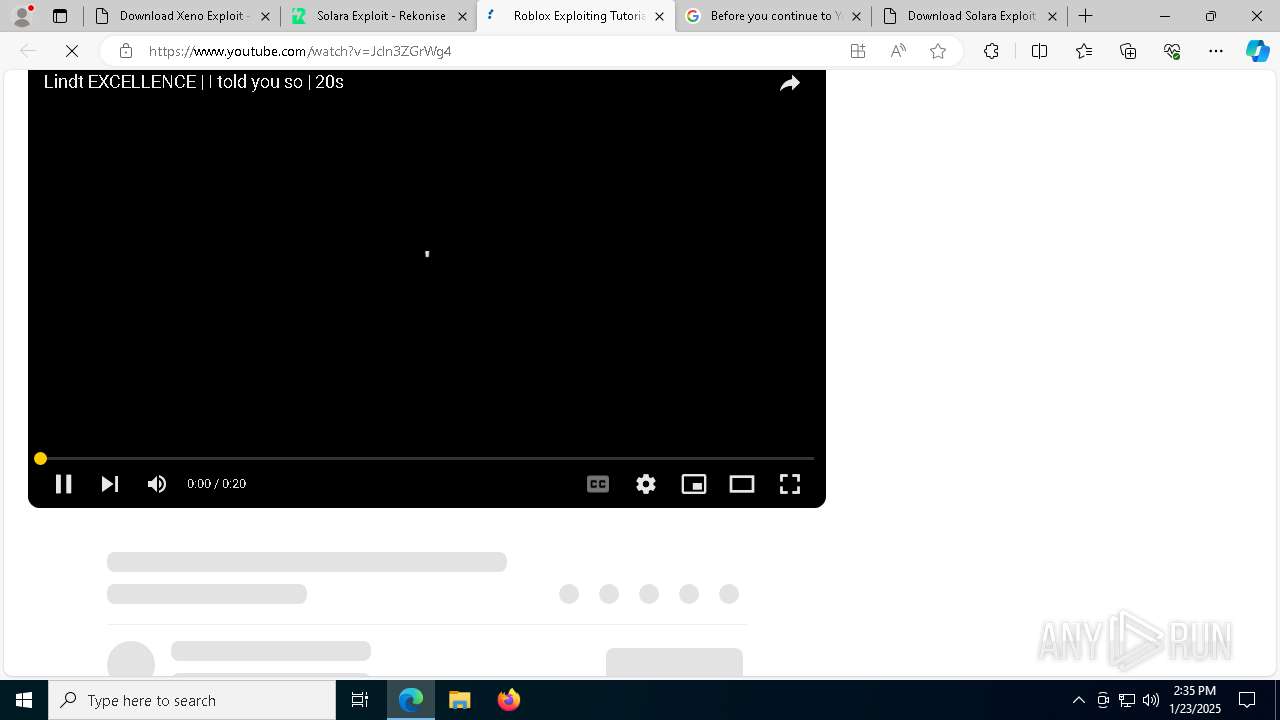
Task: Open Edge profile avatar
Action: [x=22, y=16]
